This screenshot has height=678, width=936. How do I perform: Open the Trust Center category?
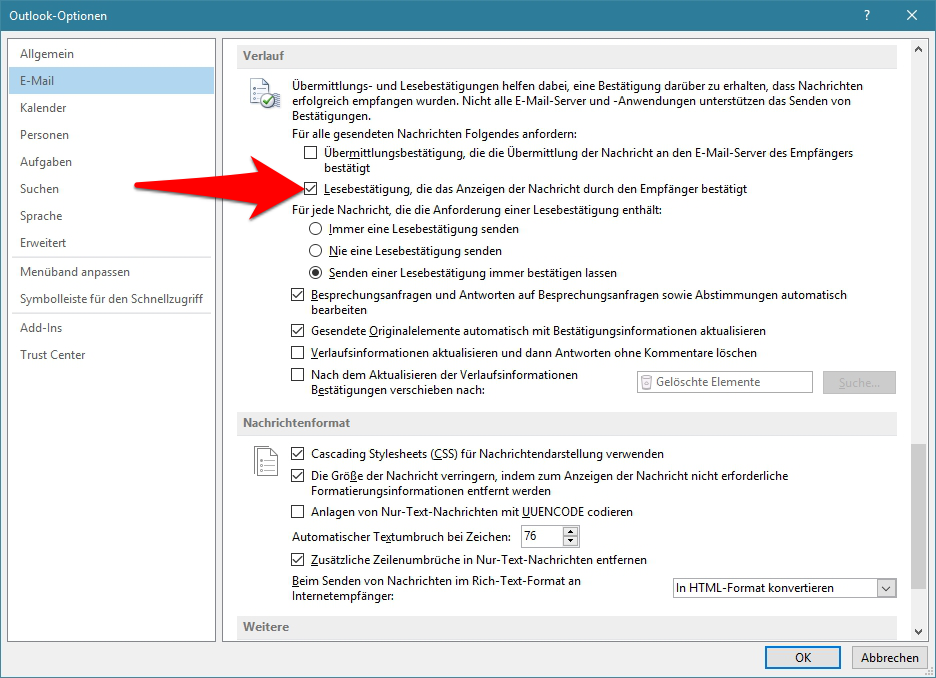click(112, 355)
